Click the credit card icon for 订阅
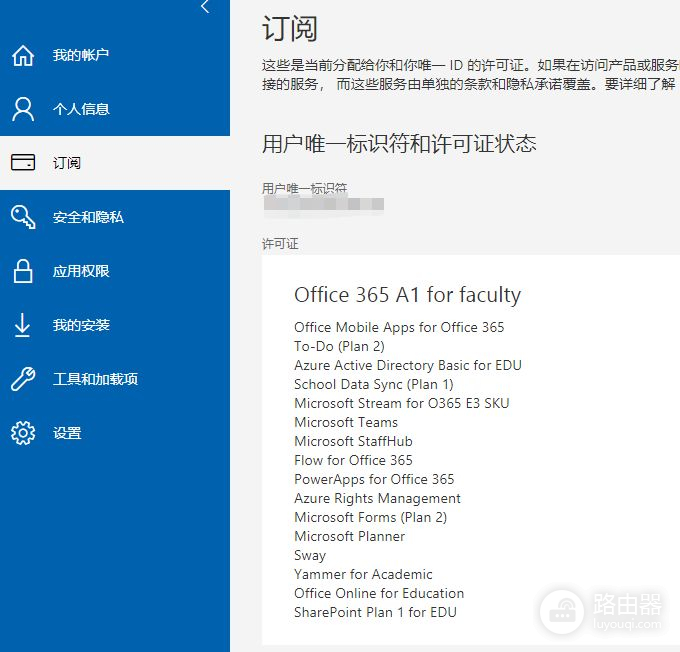This screenshot has height=652, width=680. (x=23, y=162)
